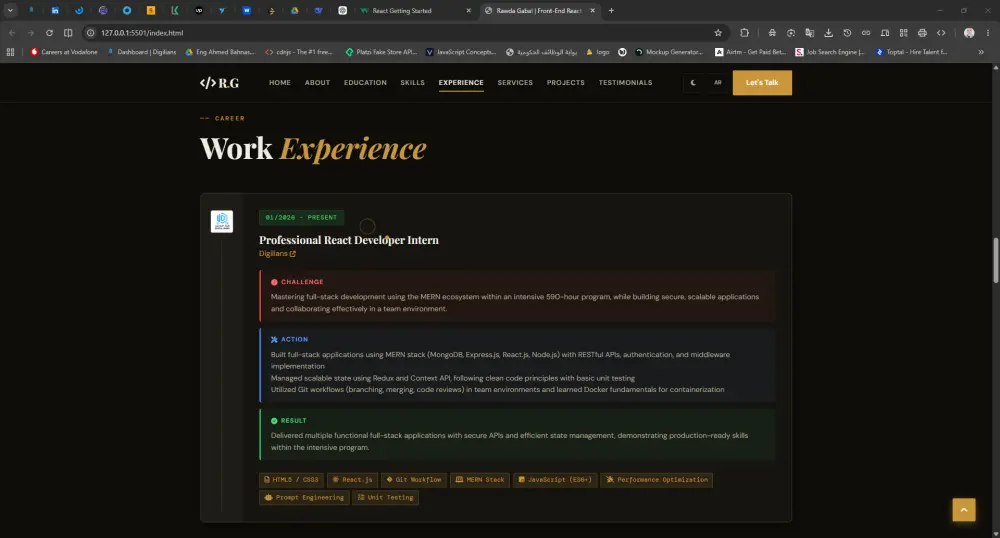
Task: Open a new browser tab
Action: 611,11
